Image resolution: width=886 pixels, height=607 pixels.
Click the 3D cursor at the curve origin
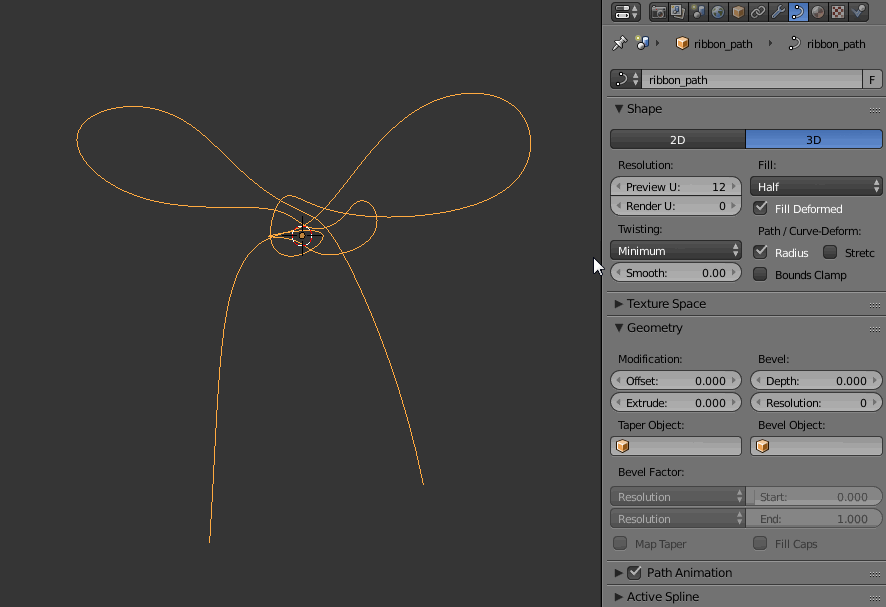click(302, 236)
